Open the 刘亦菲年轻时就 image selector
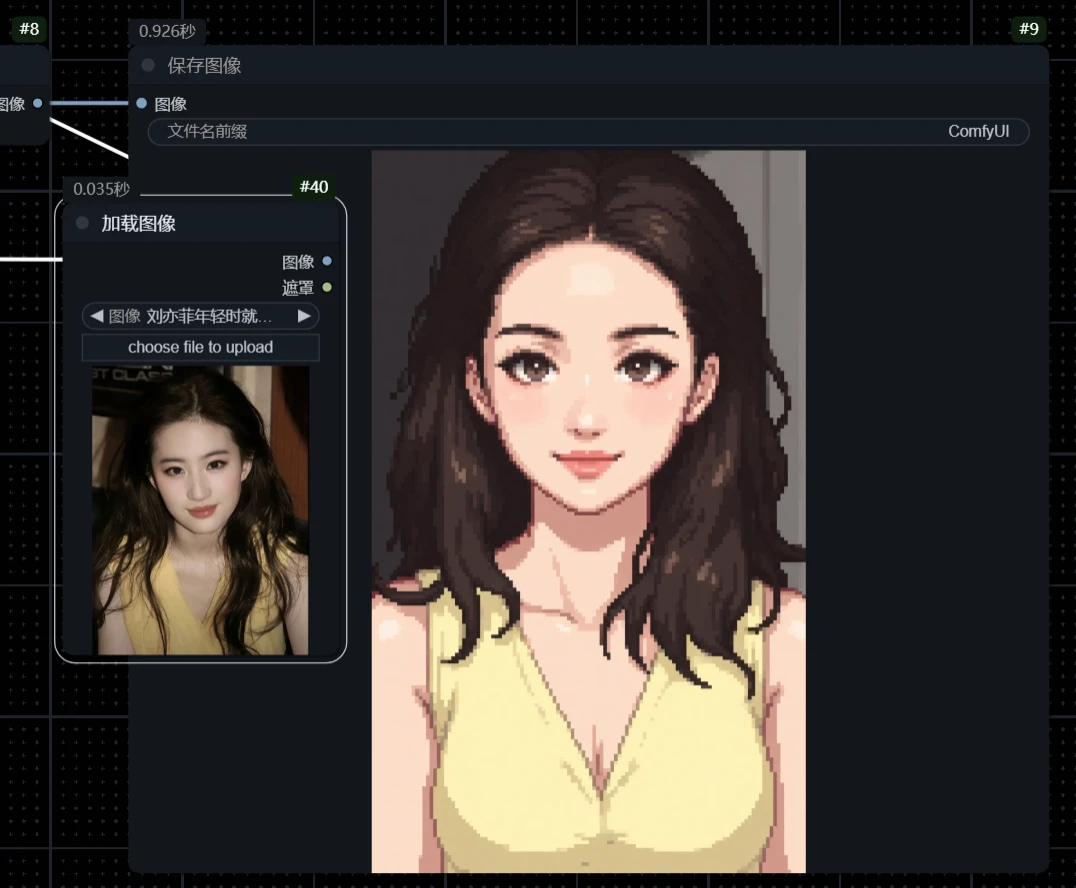Screen dimensions: 1076x888 pos(200,315)
